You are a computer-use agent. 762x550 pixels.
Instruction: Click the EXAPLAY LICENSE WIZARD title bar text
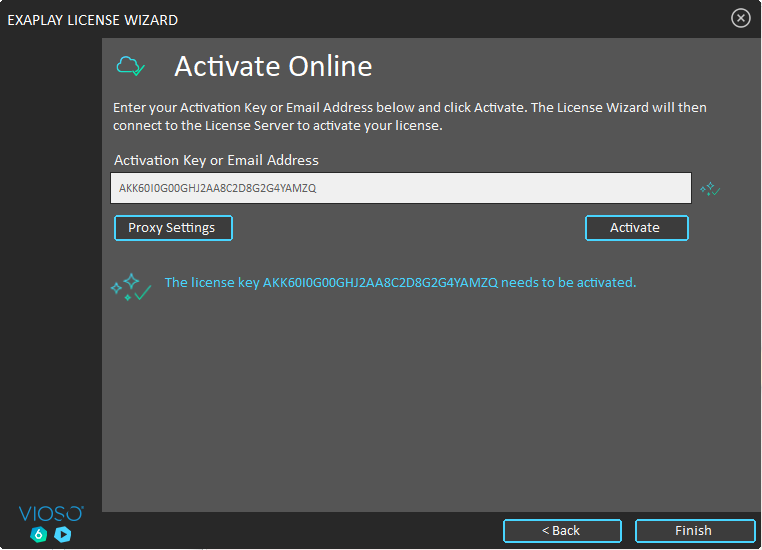pyautogui.click(x=93, y=19)
